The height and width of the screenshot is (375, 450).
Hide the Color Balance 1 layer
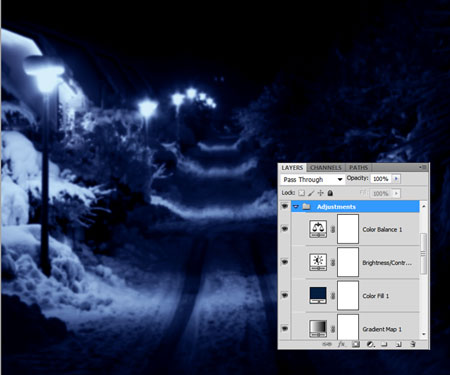[x=284, y=229]
